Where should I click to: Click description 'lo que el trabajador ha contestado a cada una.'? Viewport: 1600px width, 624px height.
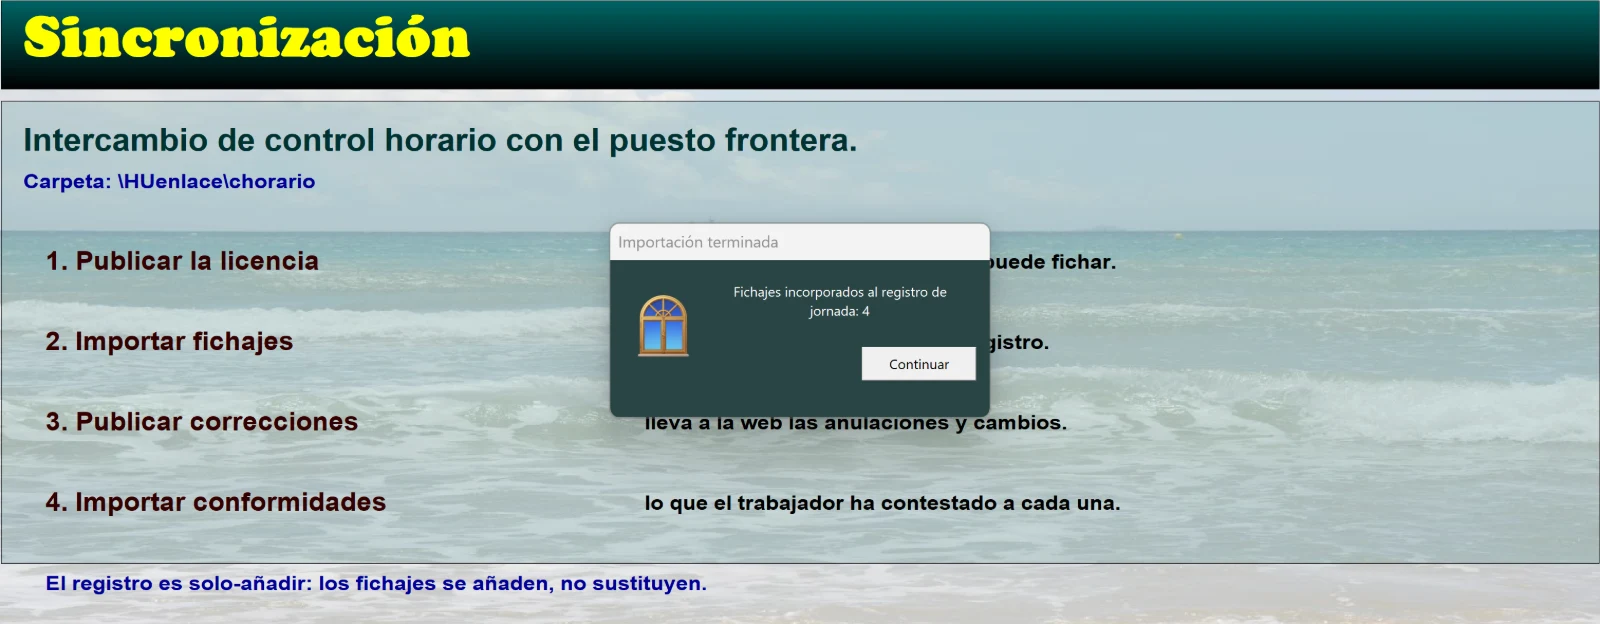882,503
